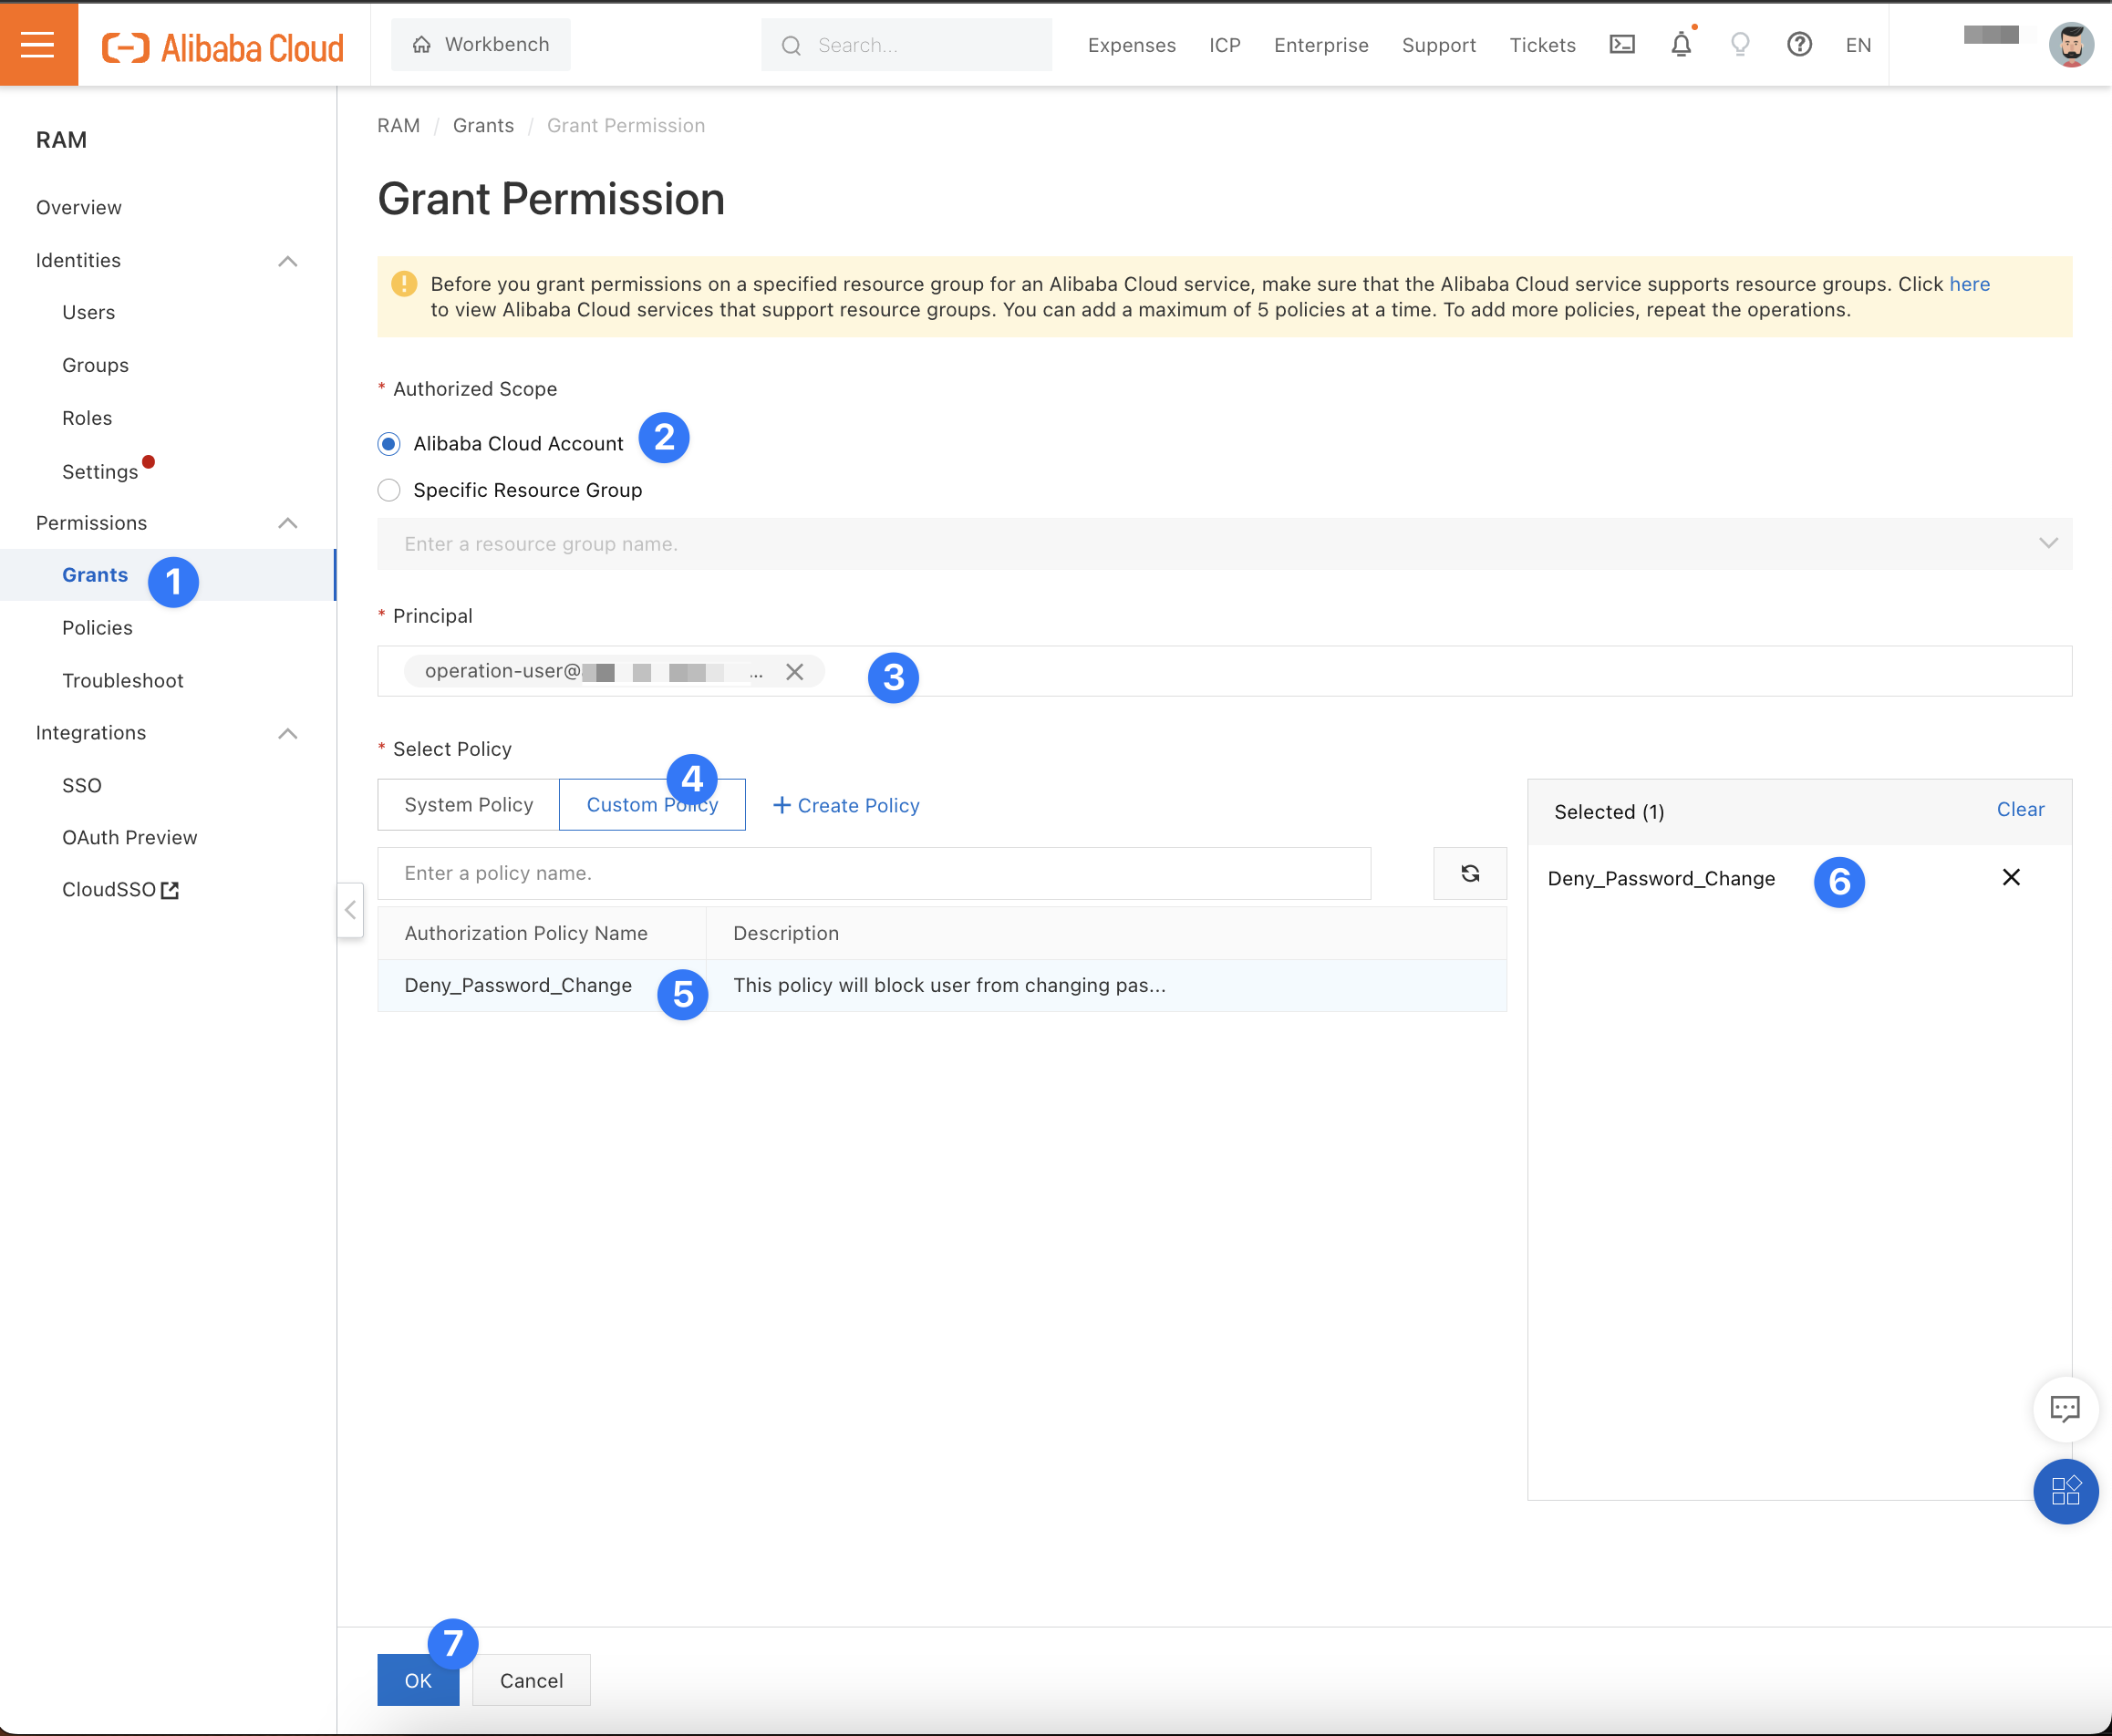Switch to the System Policy tab

(468, 805)
